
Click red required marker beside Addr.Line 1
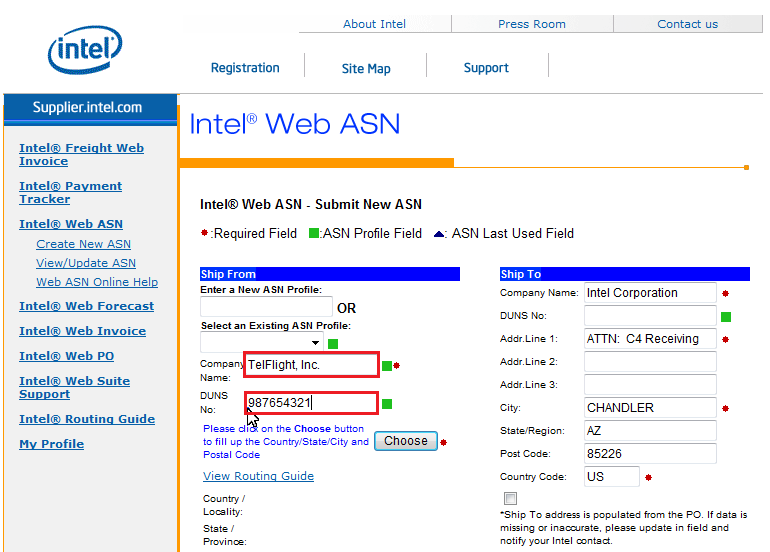pyautogui.click(x=725, y=340)
